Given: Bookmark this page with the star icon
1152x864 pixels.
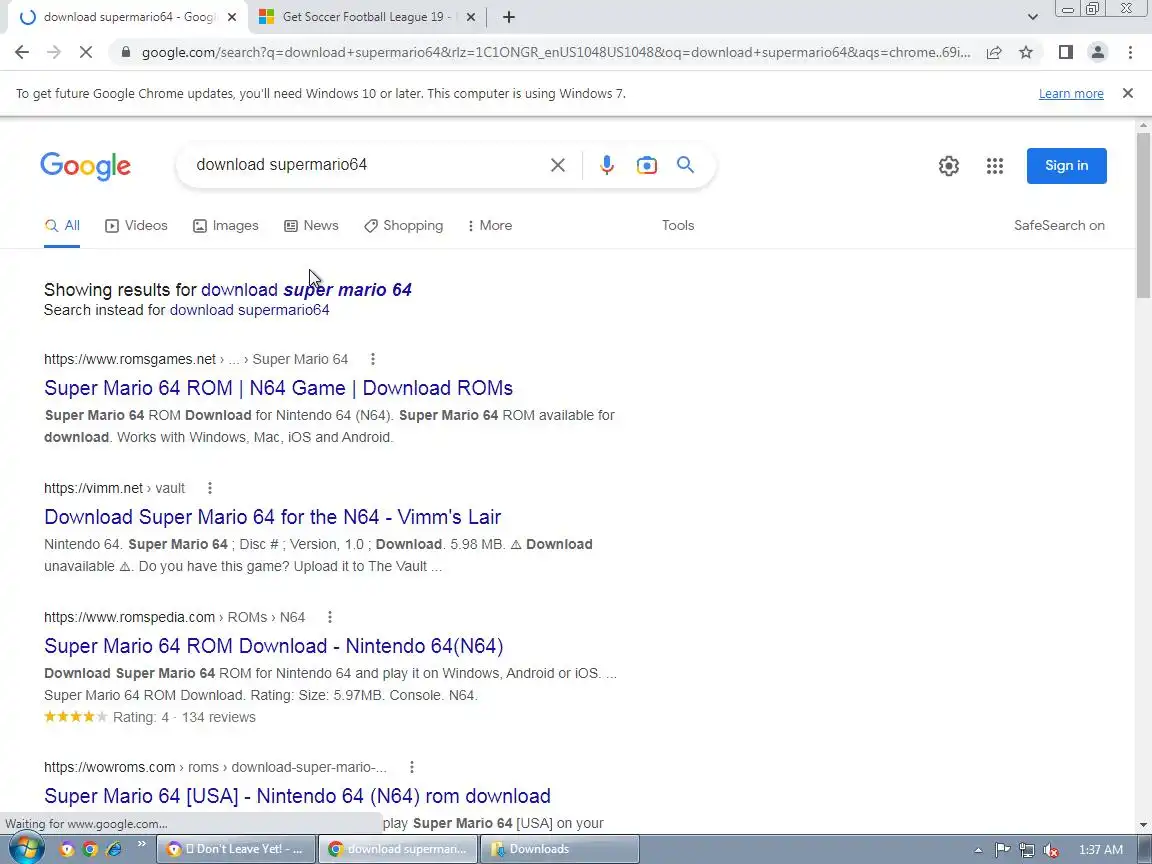Looking at the screenshot, I should [x=1026, y=52].
